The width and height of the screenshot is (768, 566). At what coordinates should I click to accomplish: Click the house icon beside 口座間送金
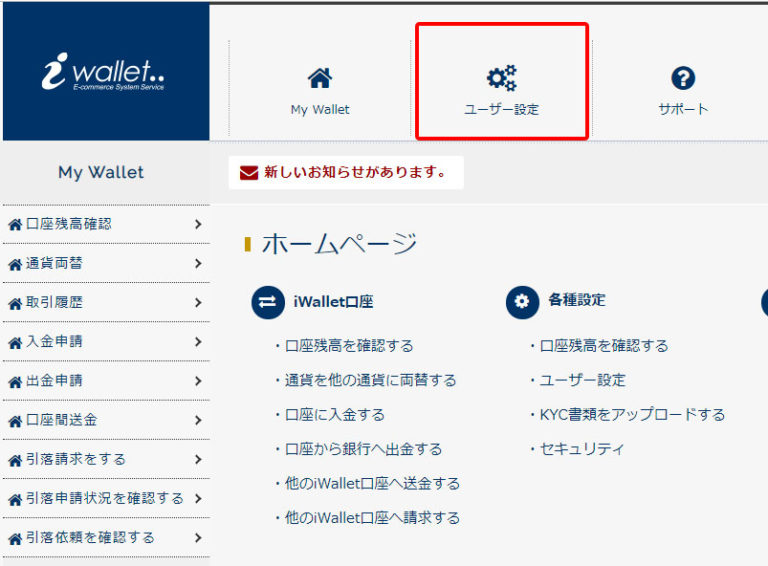pos(15,421)
